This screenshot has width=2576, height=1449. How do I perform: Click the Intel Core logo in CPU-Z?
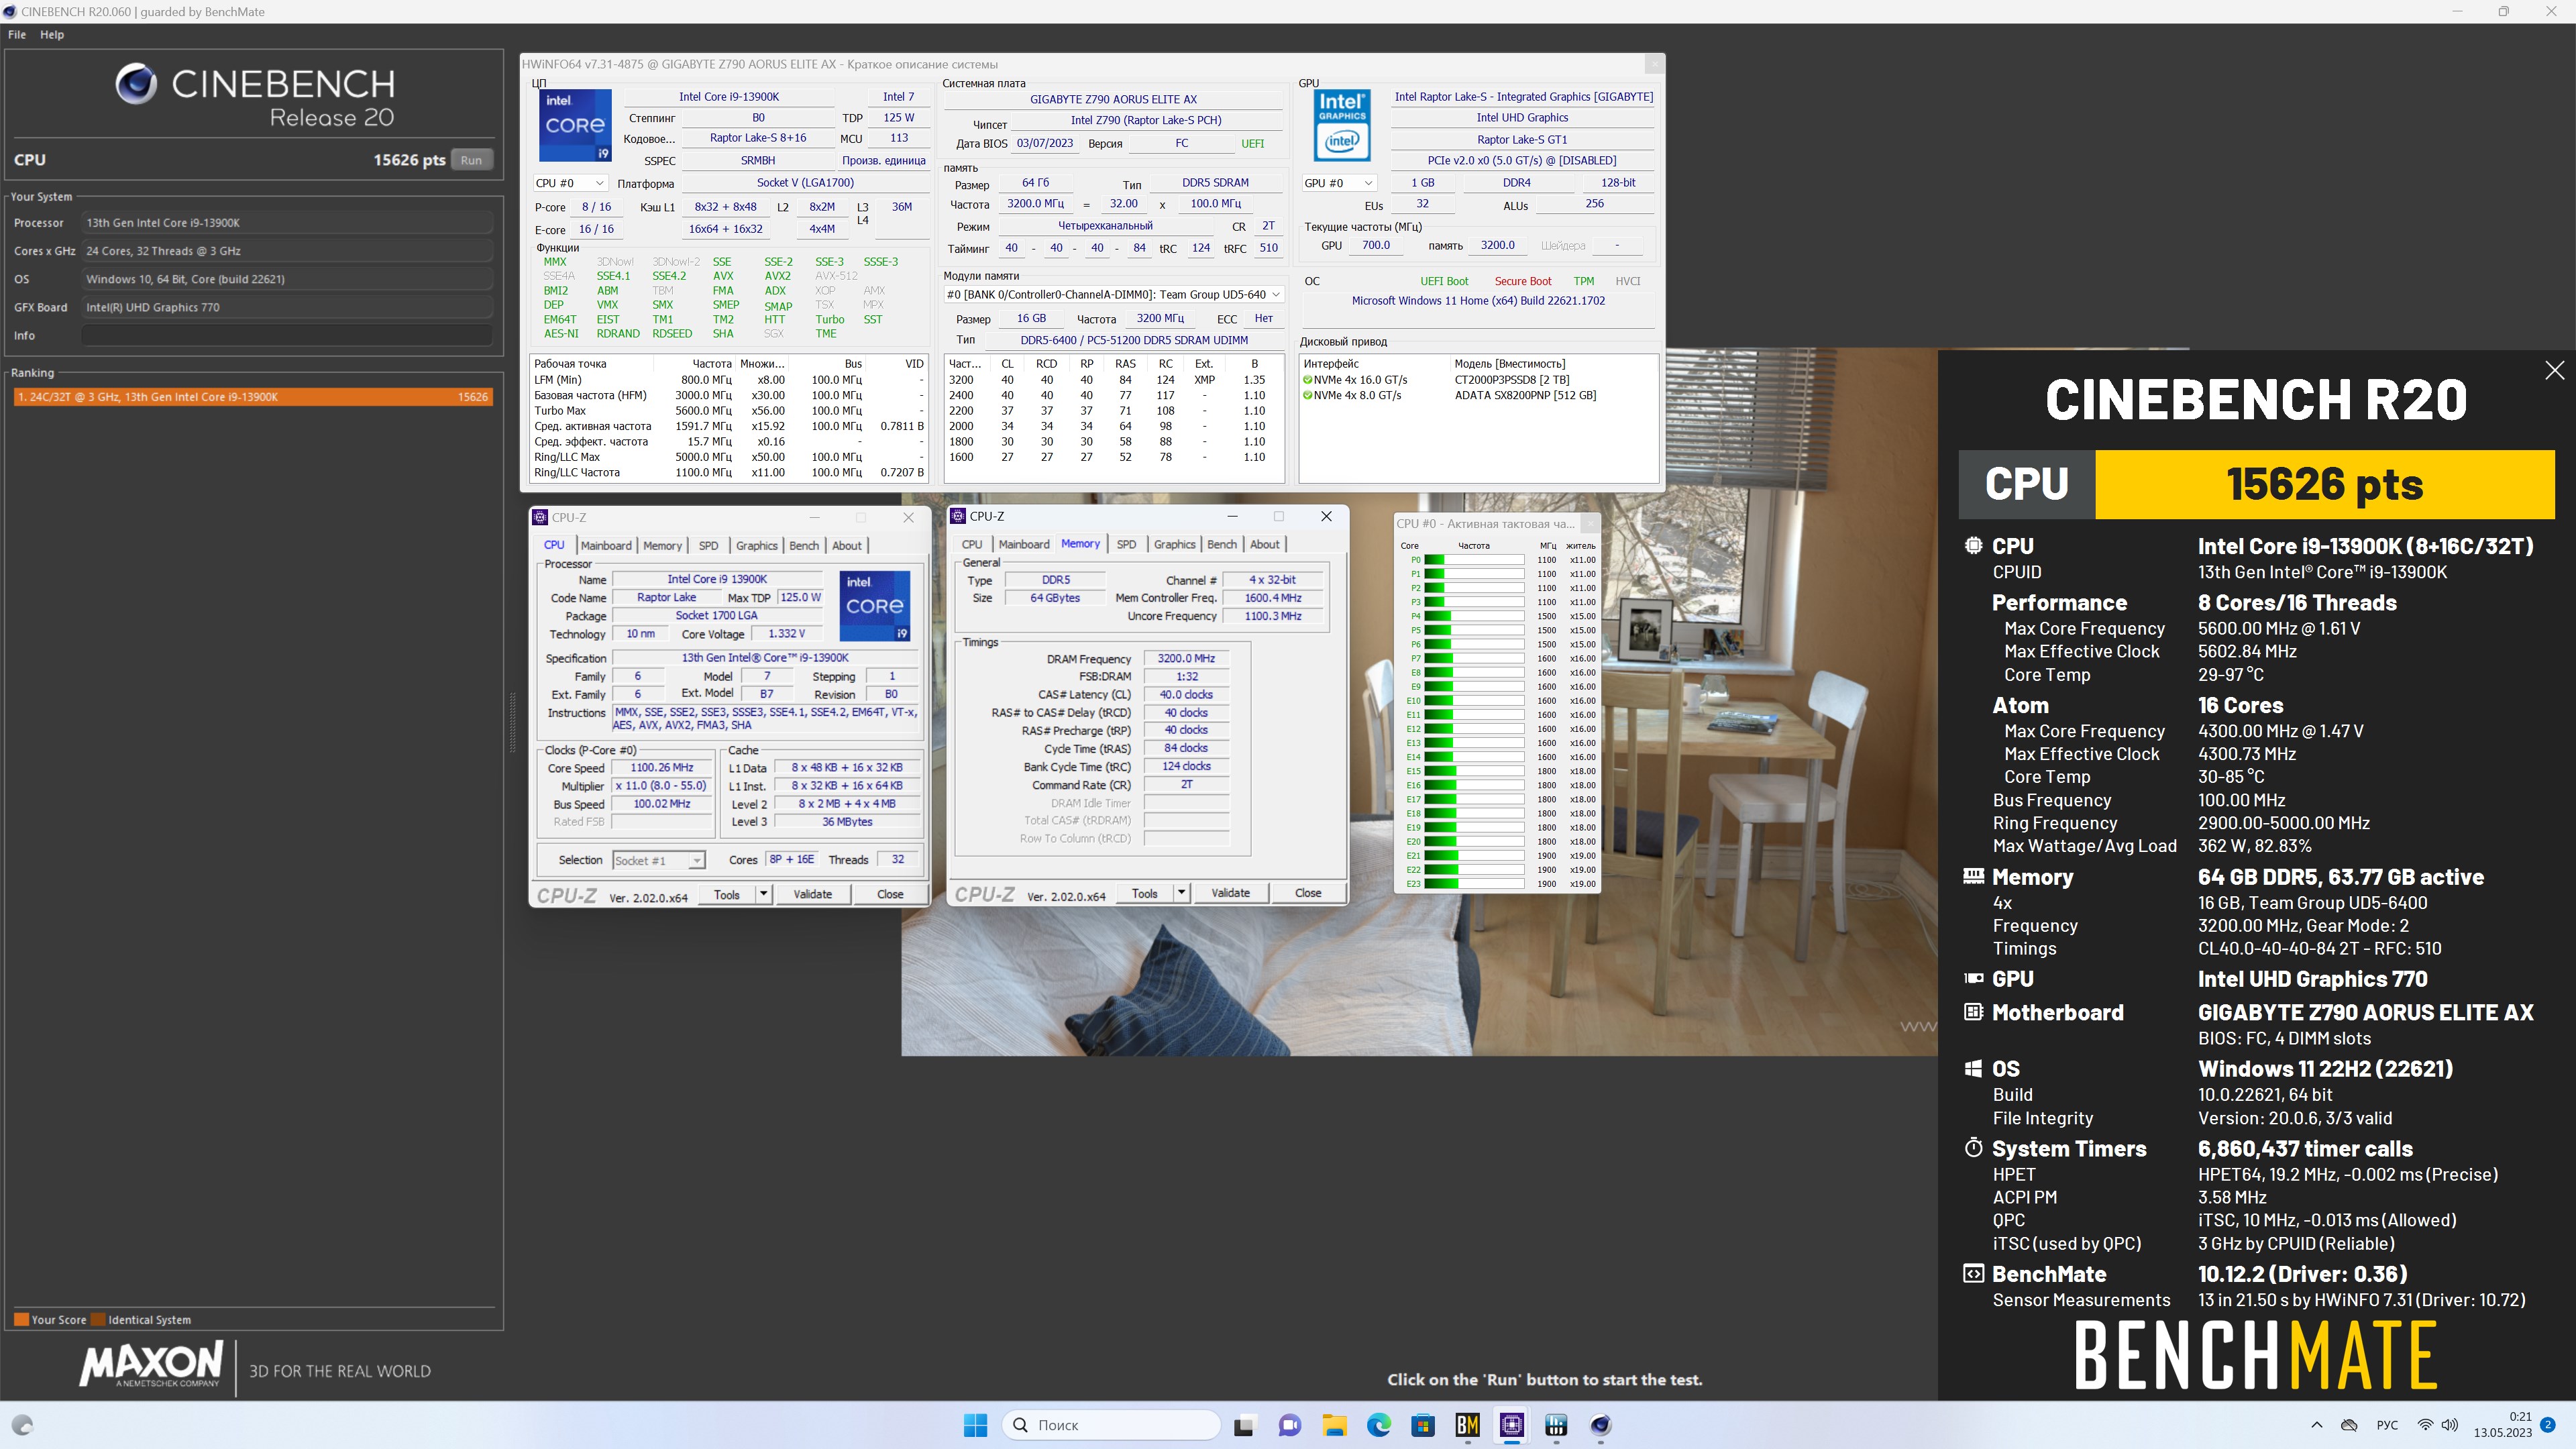pos(875,605)
